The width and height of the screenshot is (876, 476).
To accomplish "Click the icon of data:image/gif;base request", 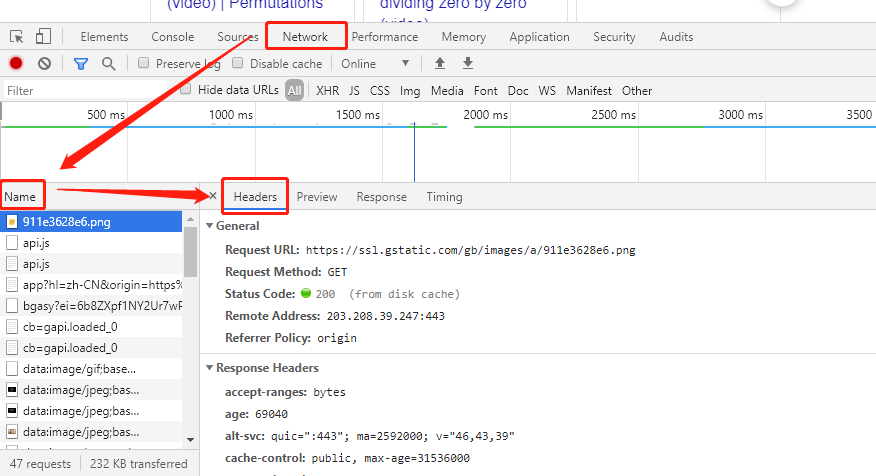I will click(12, 369).
